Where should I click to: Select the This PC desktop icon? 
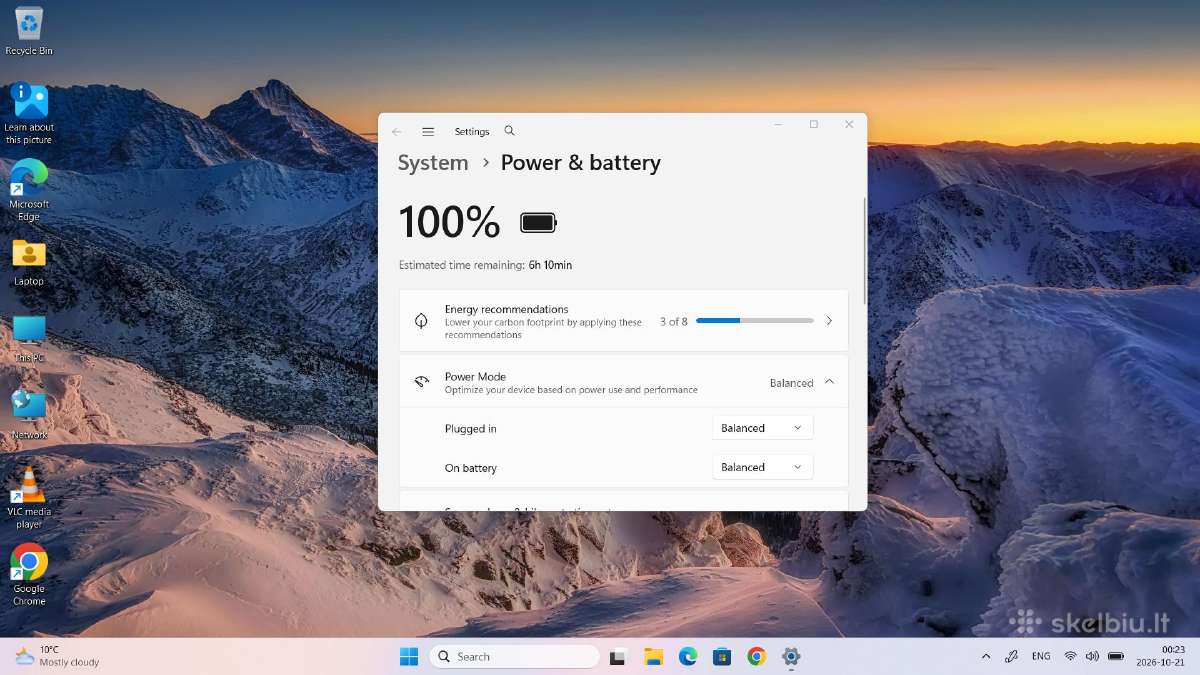(29, 339)
